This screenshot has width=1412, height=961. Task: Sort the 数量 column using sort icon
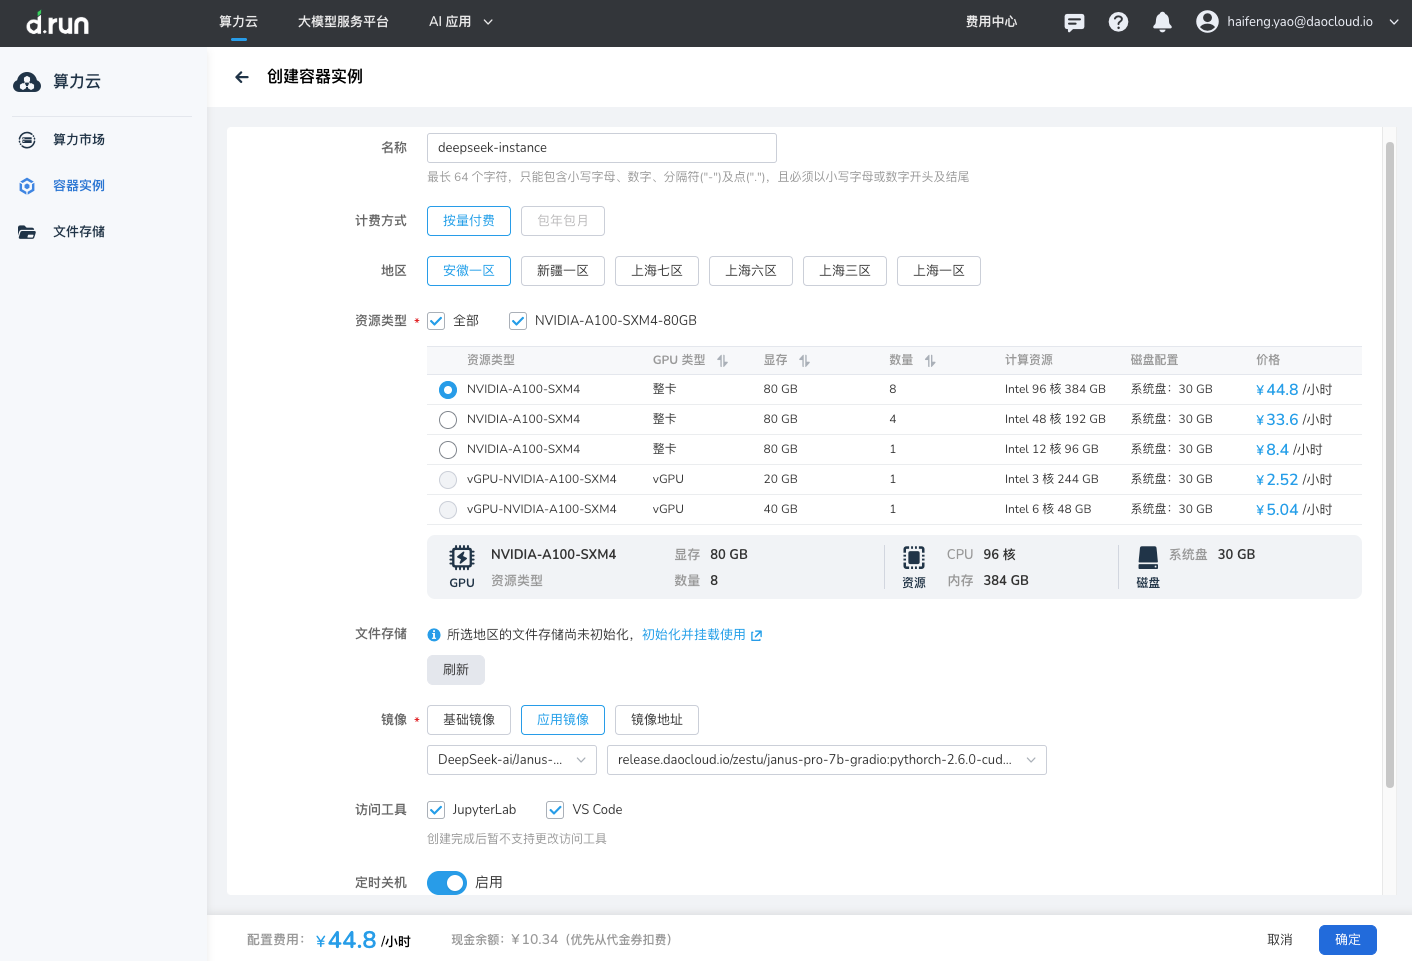930,361
